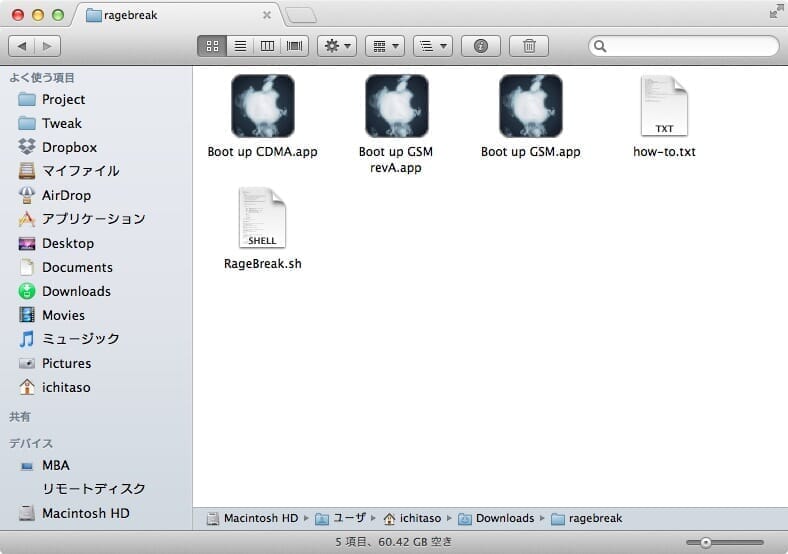Select the how-to.txt file
788x554 pixels.
pos(664,106)
